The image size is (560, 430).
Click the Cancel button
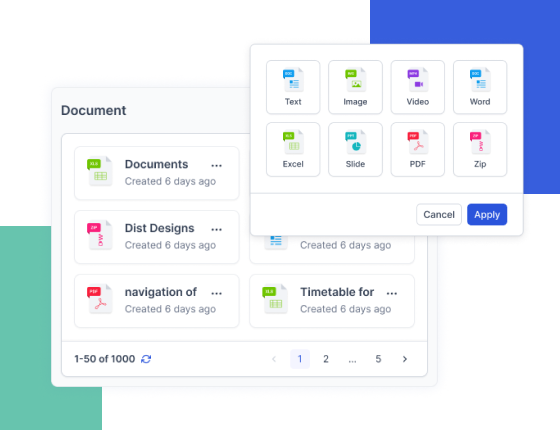tap(439, 215)
